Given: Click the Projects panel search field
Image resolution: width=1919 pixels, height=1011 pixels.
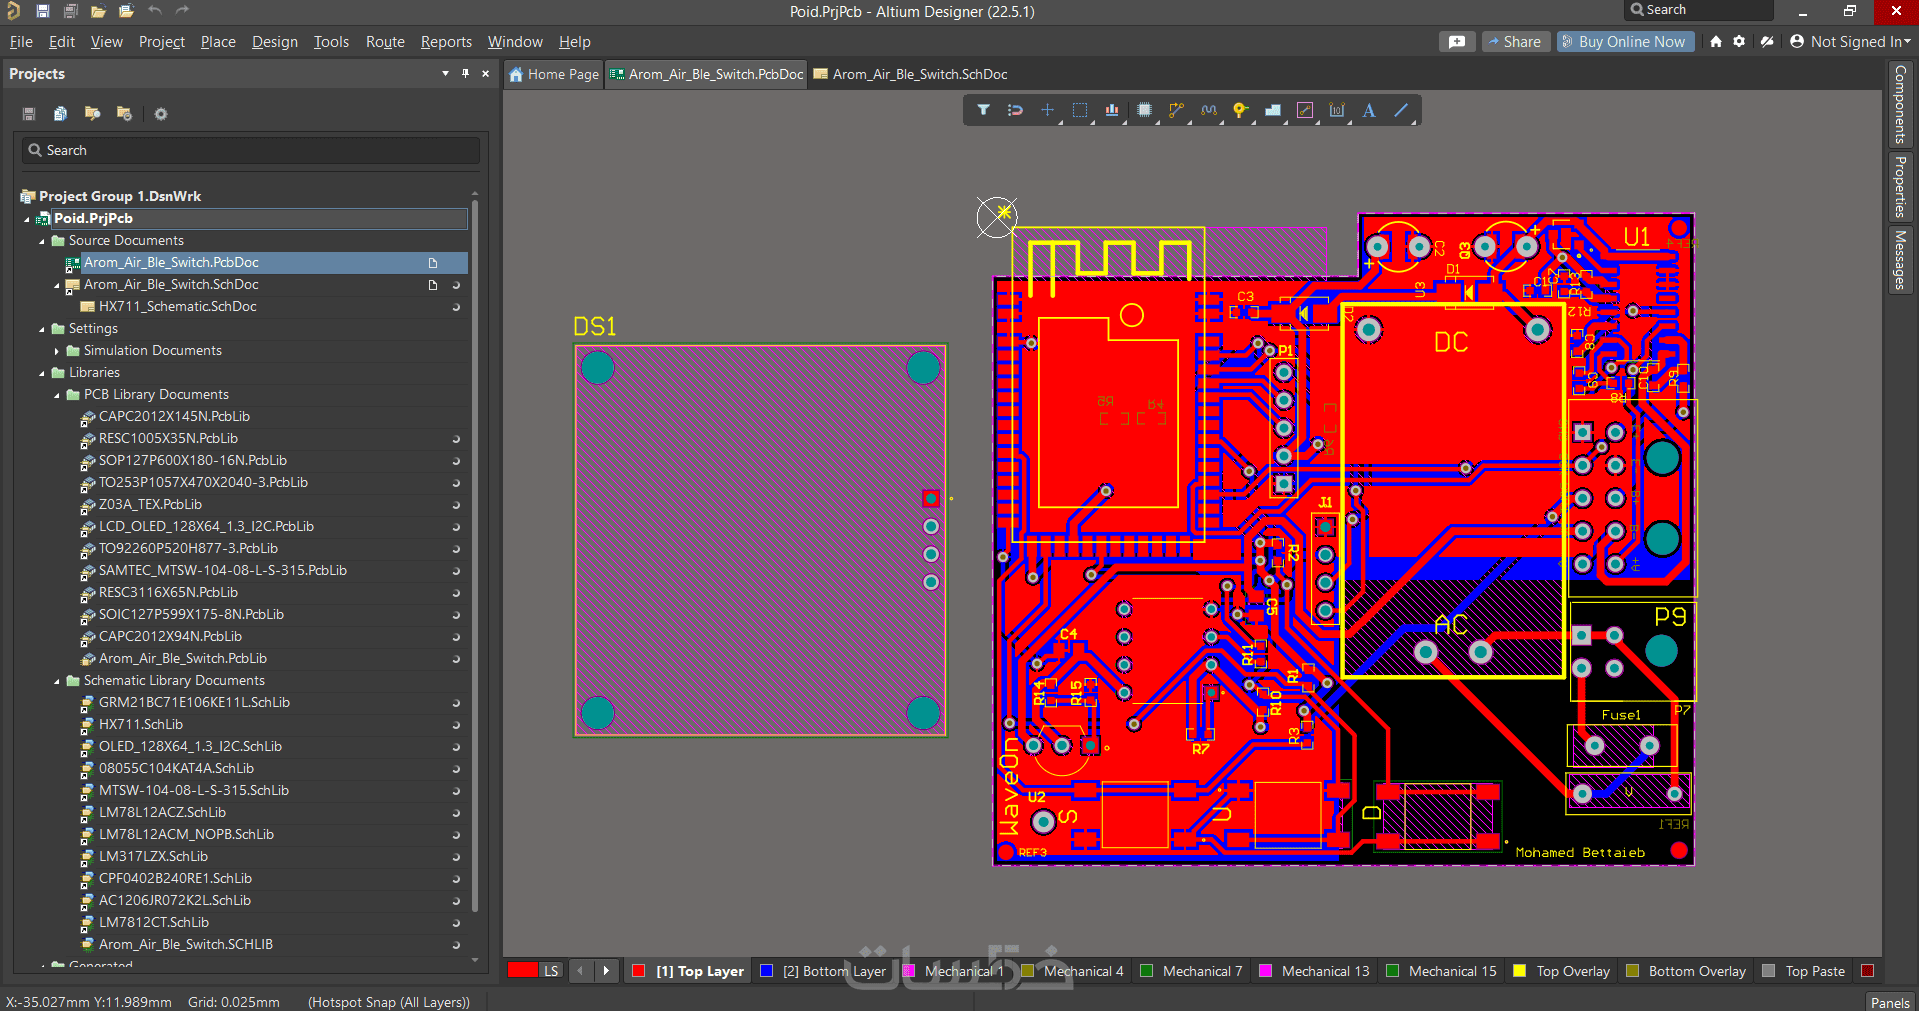Looking at the screenshot, I should pos(250,150).
